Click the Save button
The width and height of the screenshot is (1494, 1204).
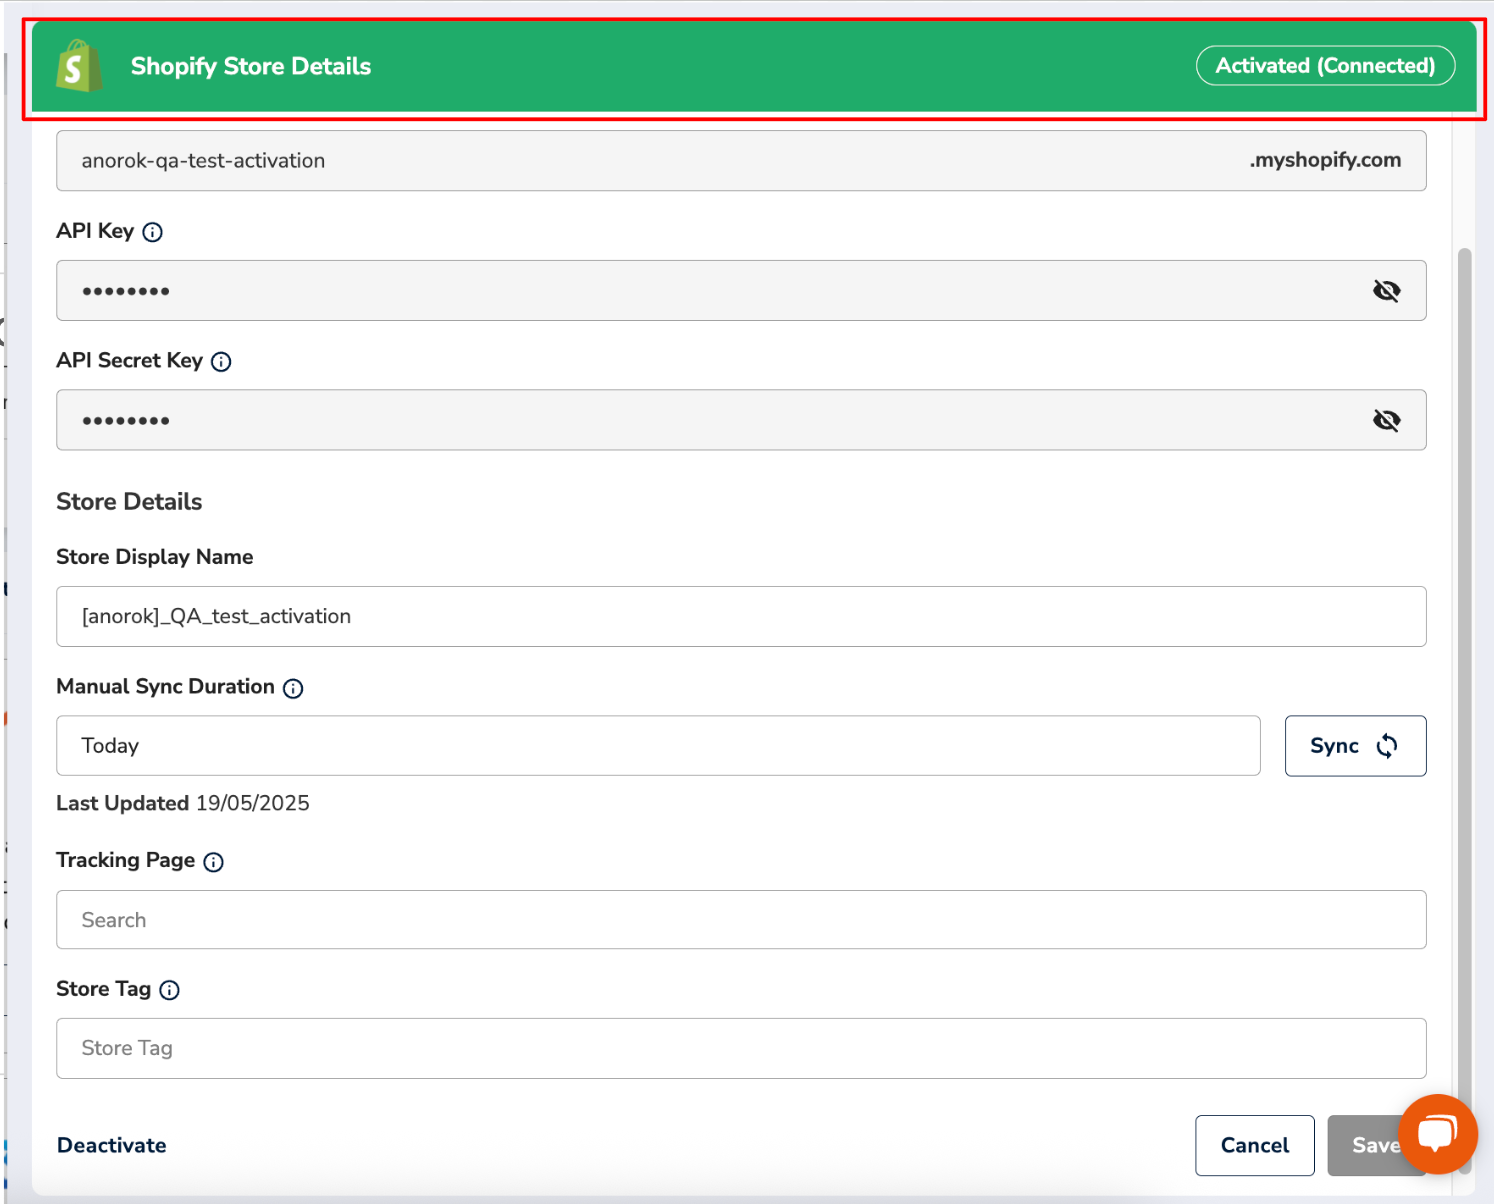click(1376, 1146)
